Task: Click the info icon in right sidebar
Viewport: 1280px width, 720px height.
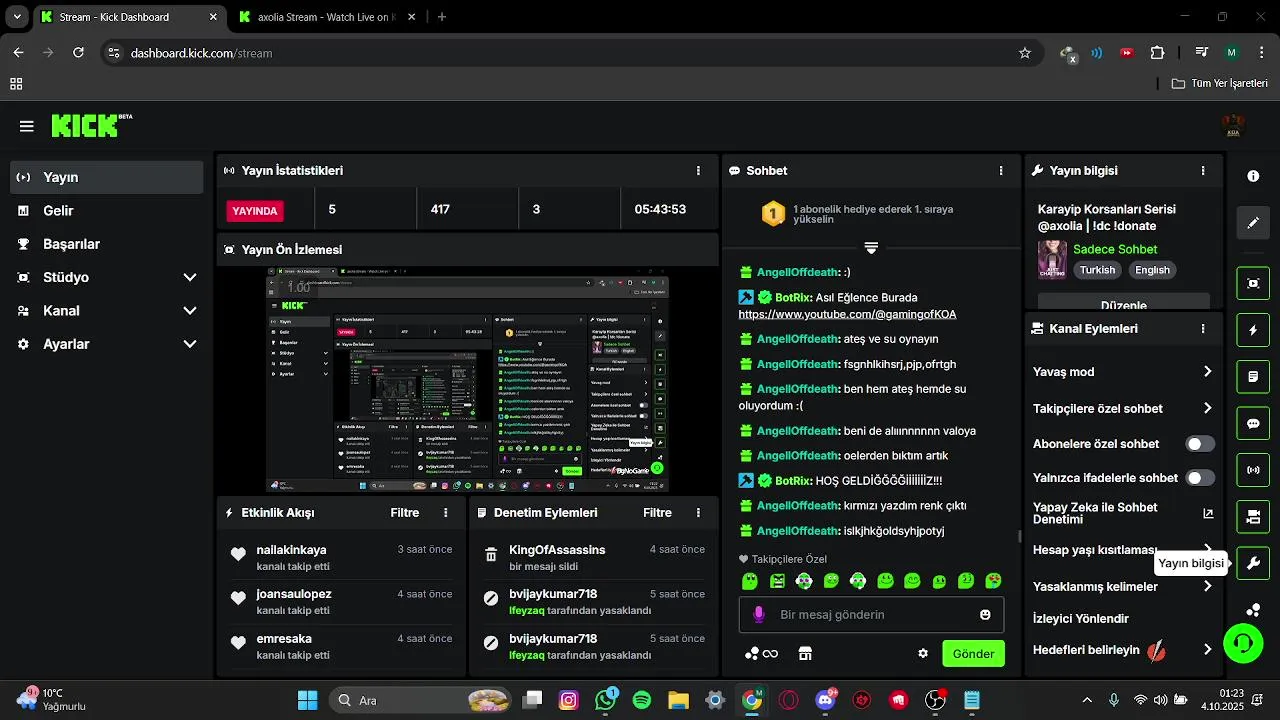Action: [x=1253, y=176]
